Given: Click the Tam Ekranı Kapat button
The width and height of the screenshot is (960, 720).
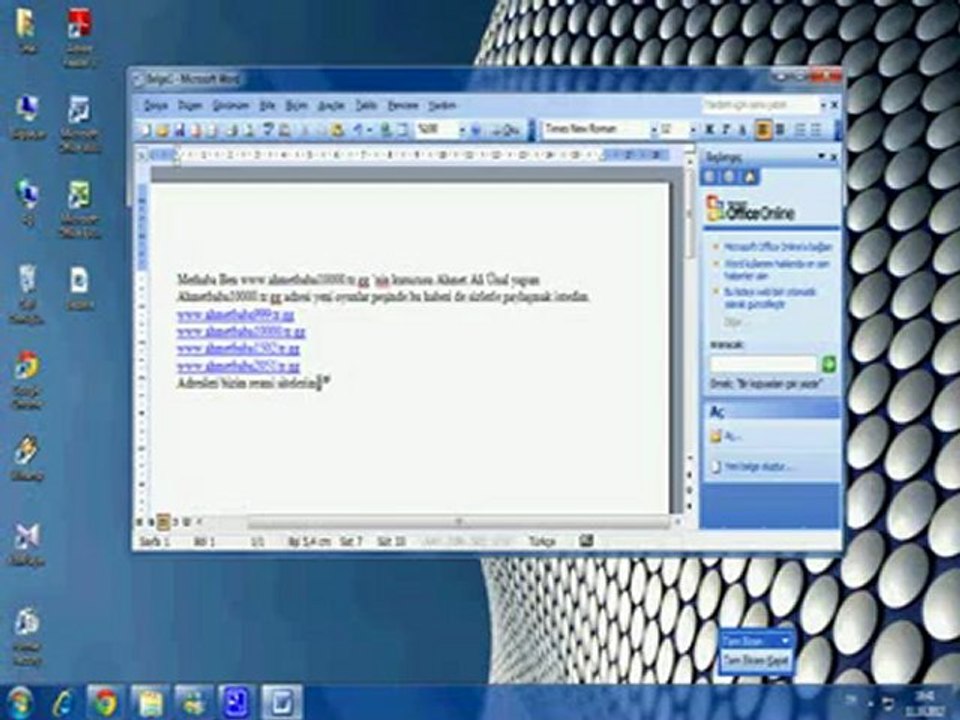Looking at the screenshot, I should (755, 661).
